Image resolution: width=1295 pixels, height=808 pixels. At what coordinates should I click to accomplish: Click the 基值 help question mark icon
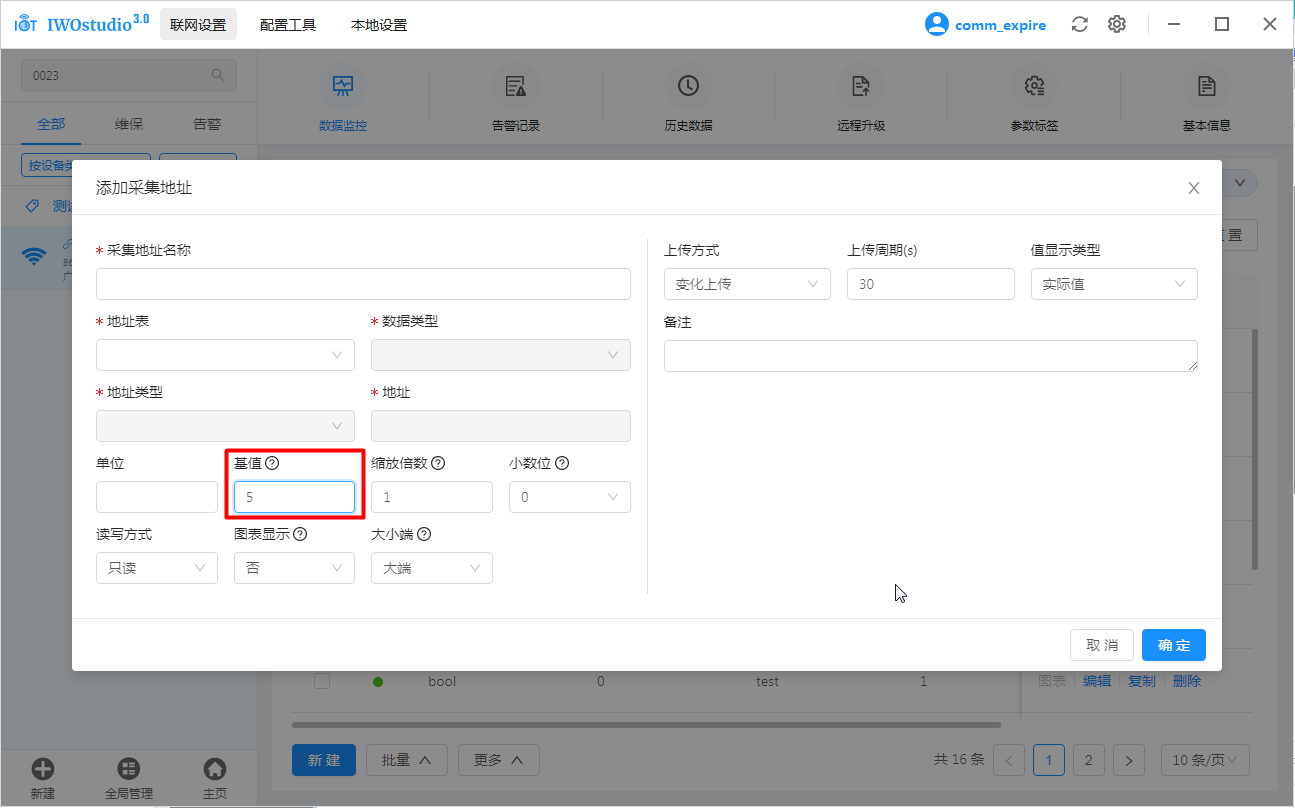click(272, 464)
